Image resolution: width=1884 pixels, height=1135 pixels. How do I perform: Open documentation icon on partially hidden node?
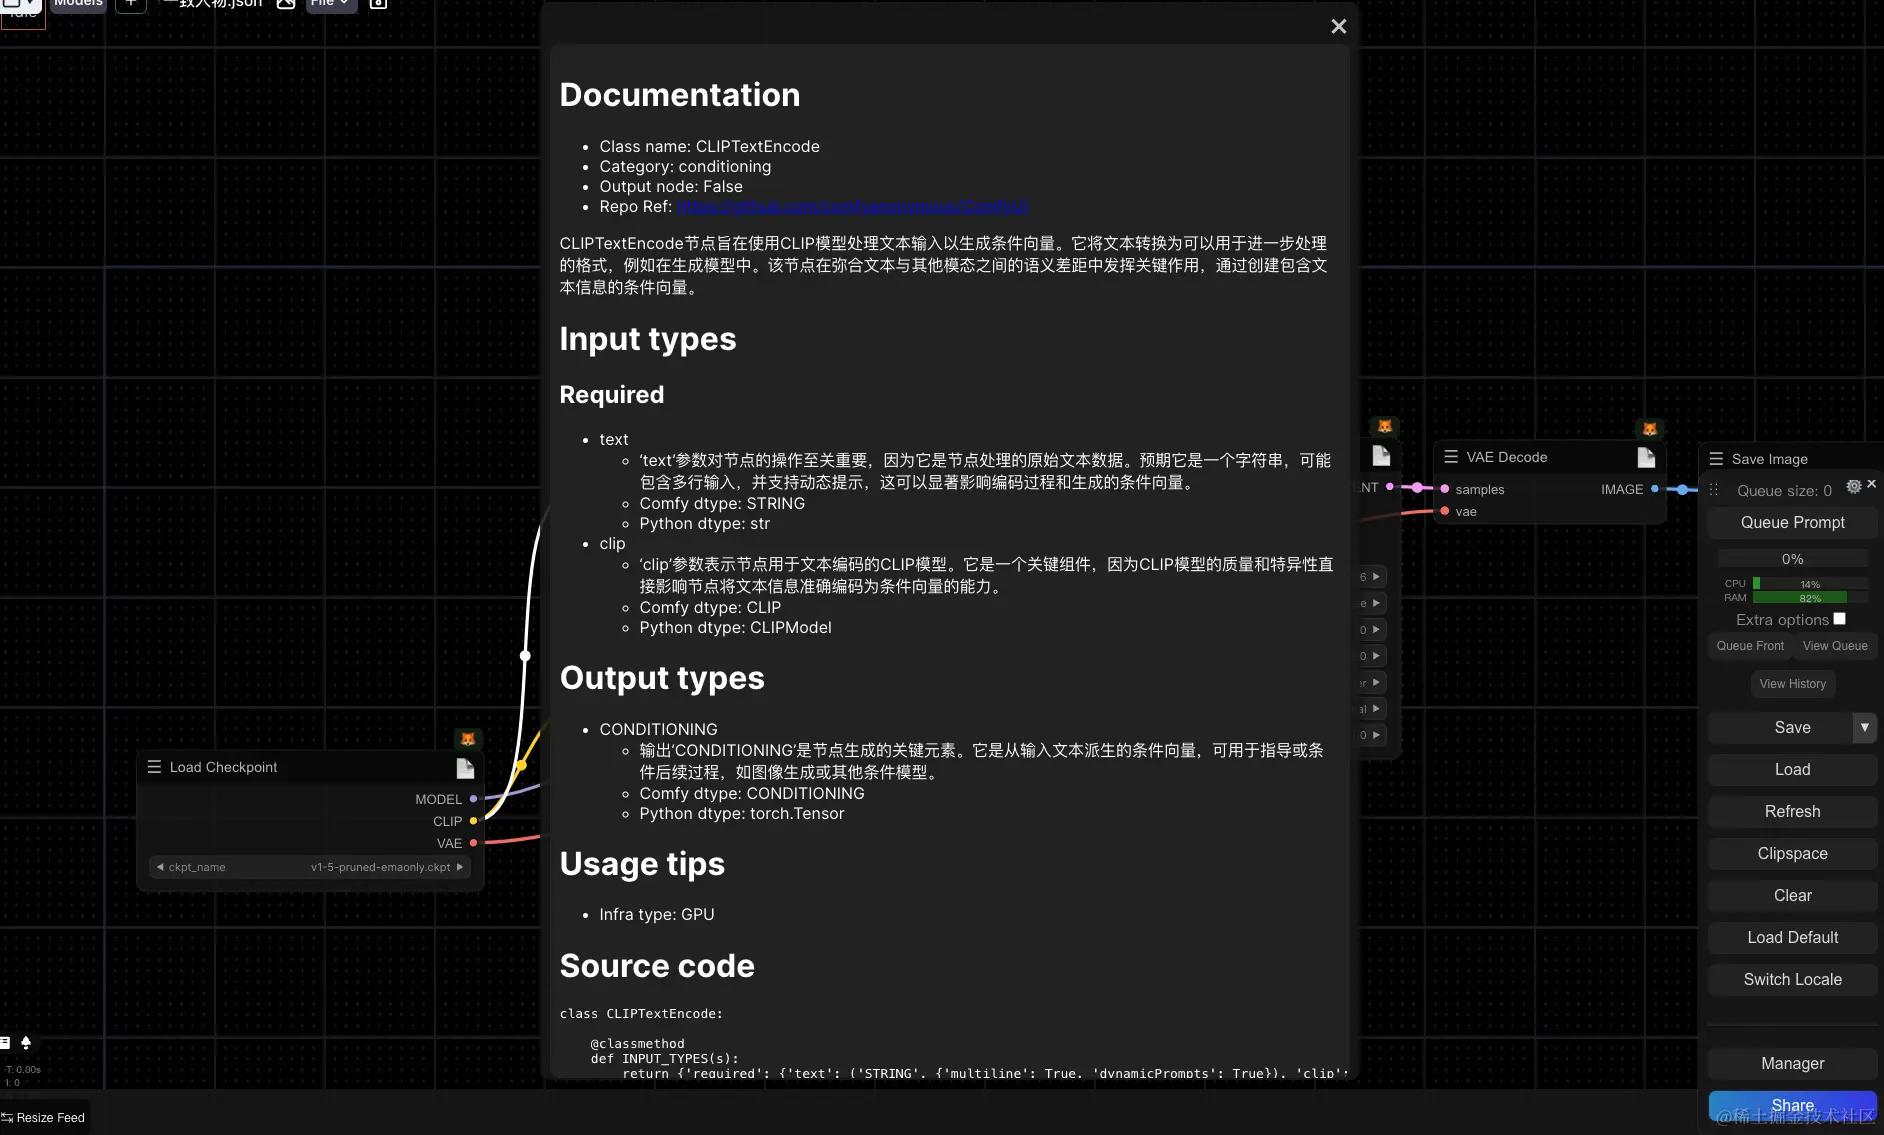click(1381, 456)
